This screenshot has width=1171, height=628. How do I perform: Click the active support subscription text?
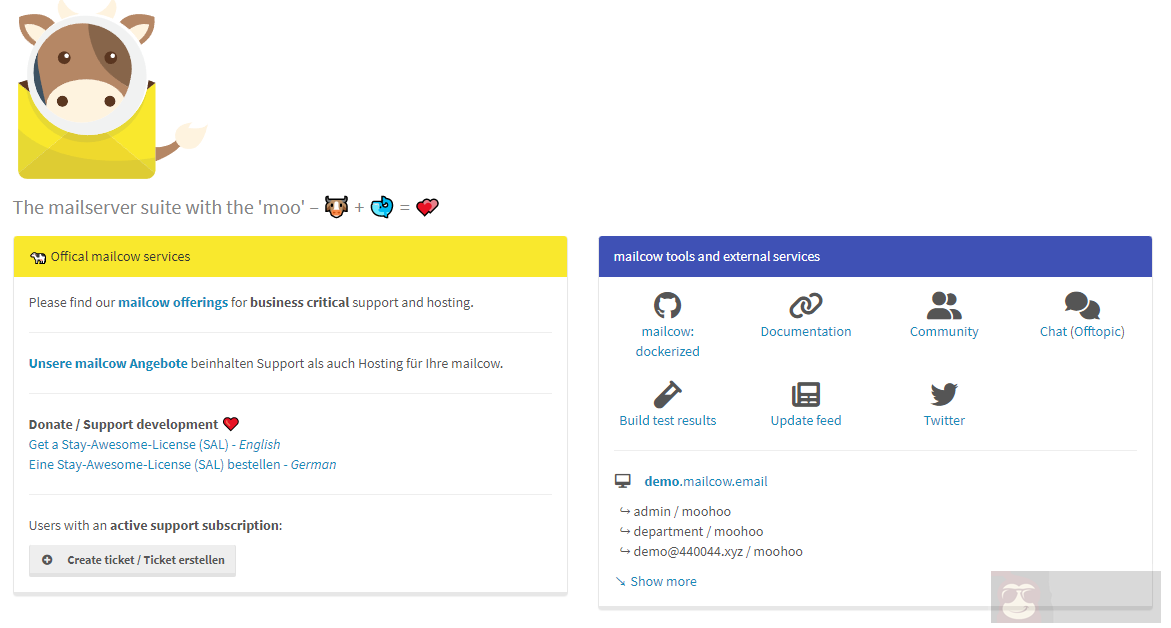tap(196, 526)
